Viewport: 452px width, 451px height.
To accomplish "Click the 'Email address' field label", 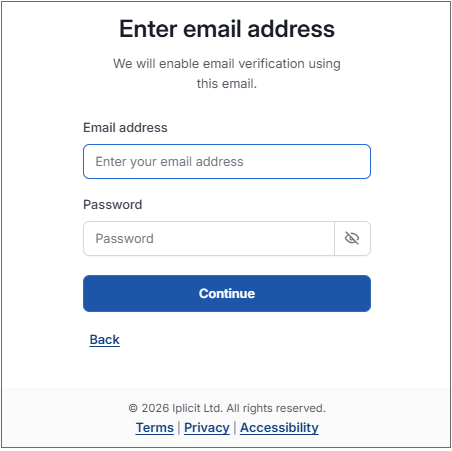I will tap(125, 128).
